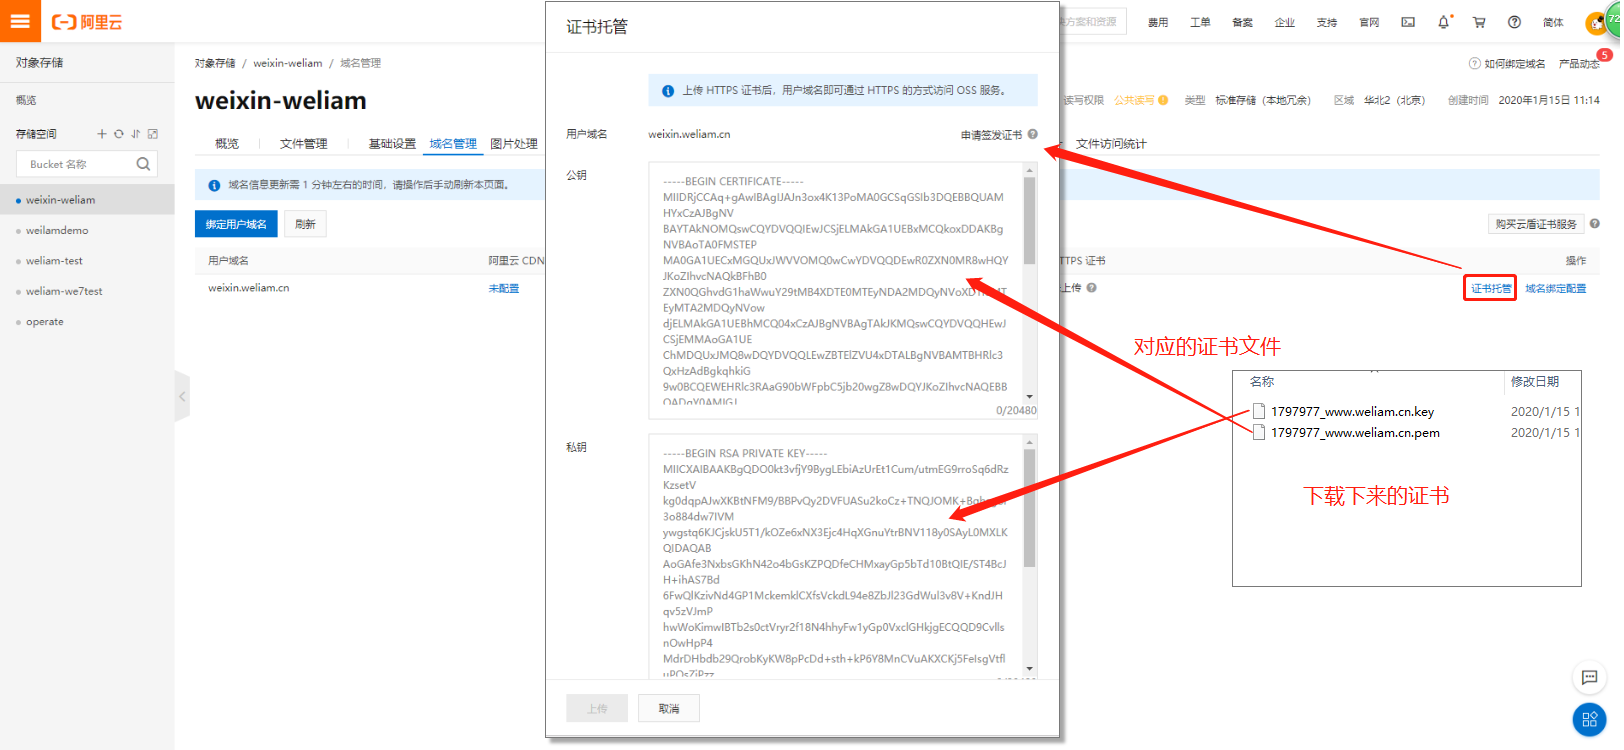Open notifications bell

1444,22
